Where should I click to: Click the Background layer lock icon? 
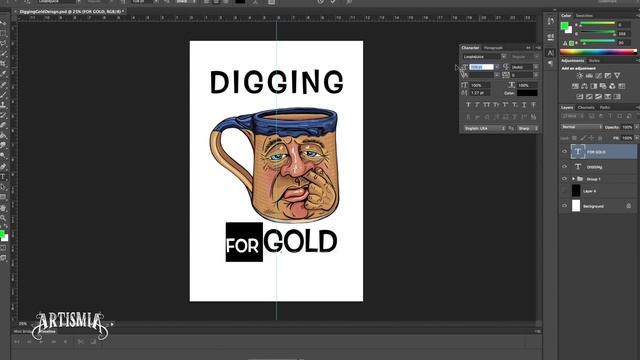point(629,206)
